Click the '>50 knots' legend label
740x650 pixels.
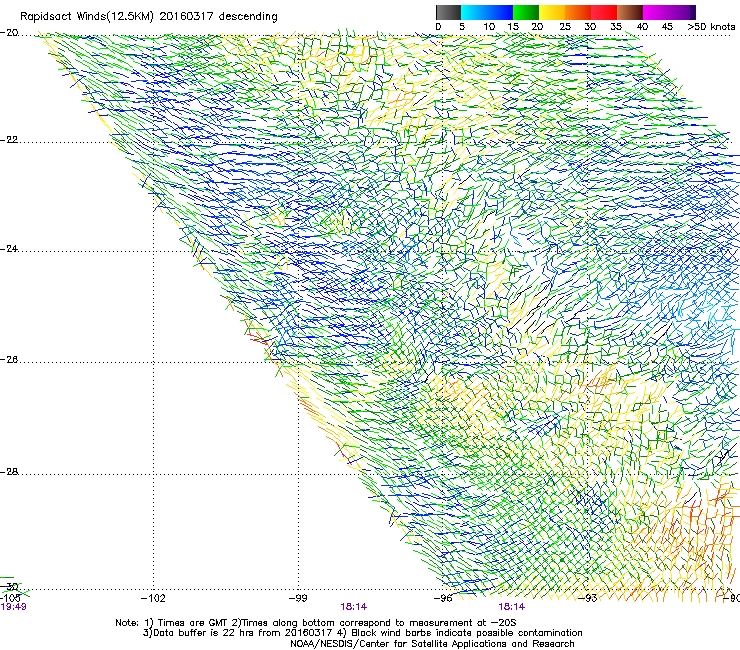point(711,27)
